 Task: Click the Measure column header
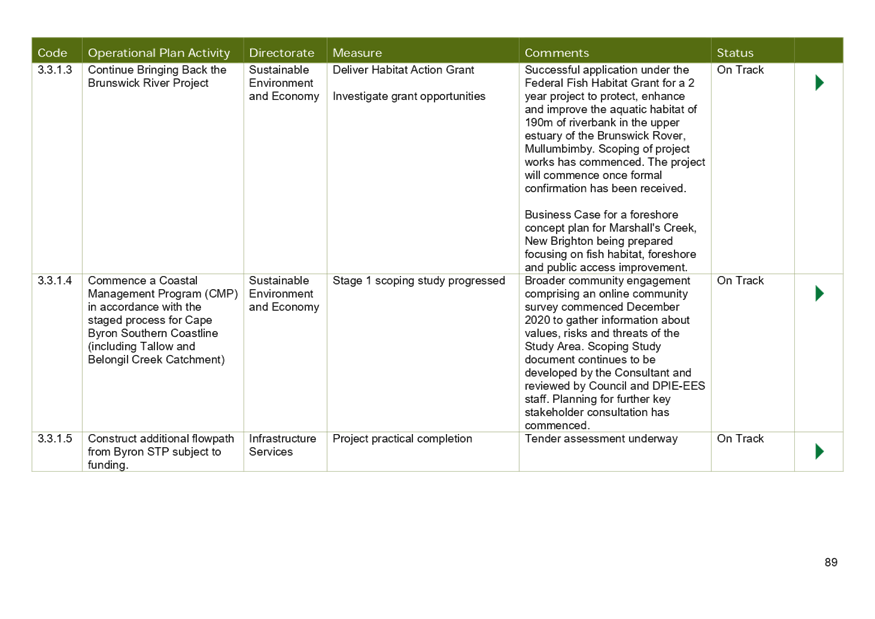point(357,53)
